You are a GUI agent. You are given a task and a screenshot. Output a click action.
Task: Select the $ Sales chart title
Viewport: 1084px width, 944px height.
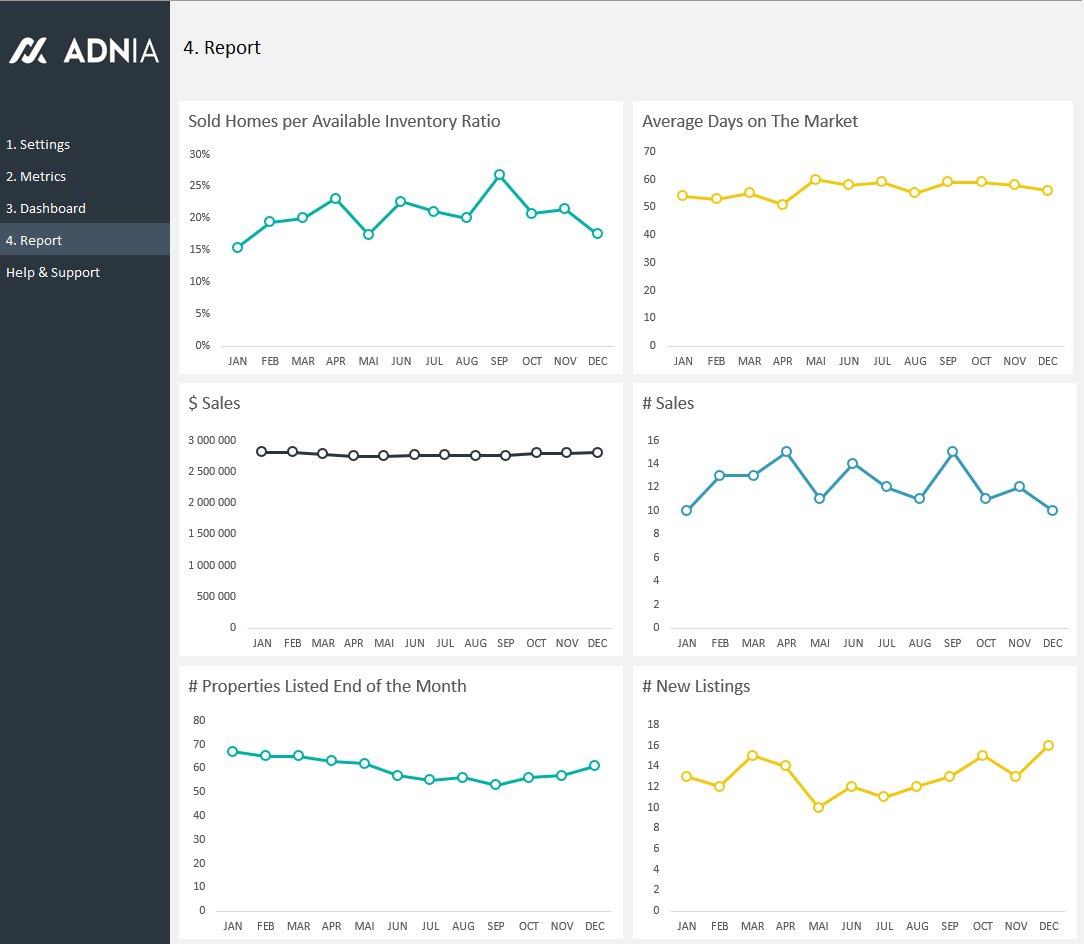tap(214, 403)
